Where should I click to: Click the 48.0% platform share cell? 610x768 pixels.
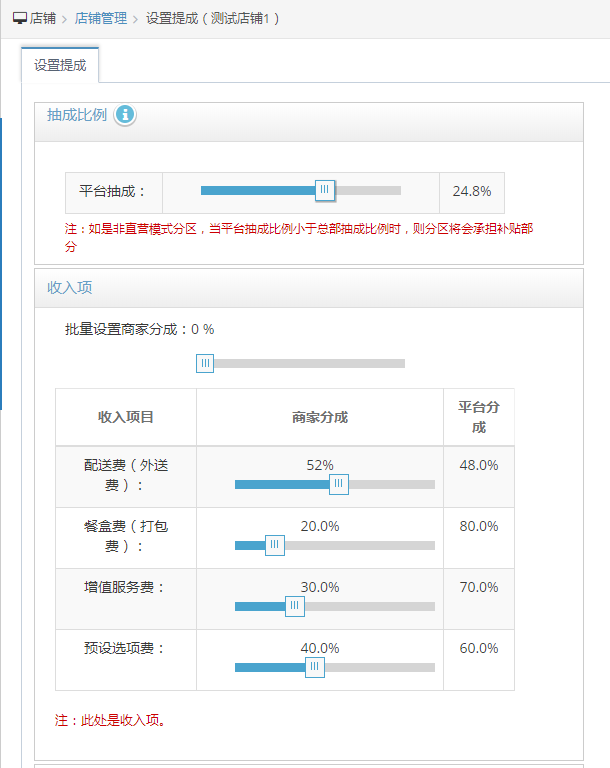pyautogui.click(x=479, y=465)
